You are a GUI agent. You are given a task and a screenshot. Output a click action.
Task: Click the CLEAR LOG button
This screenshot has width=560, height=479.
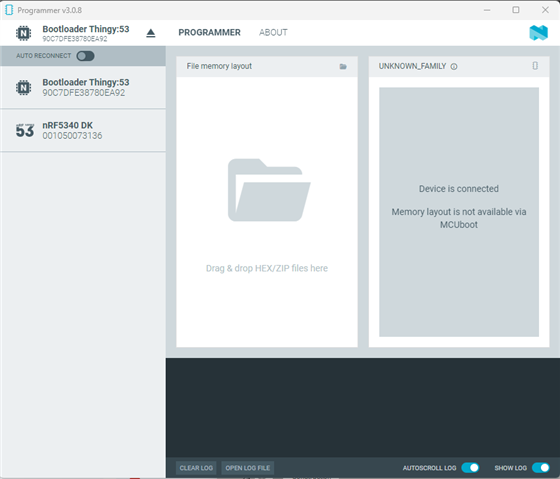click(x=196, y=468)
